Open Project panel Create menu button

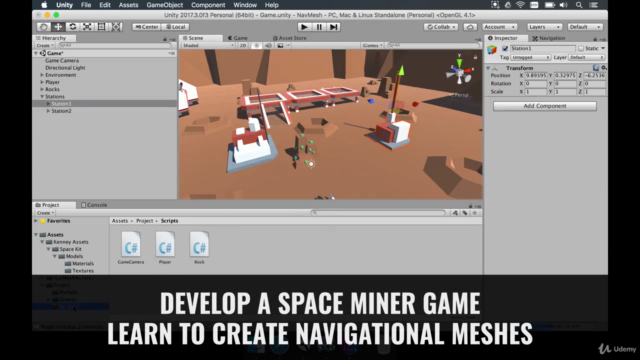pyautogui.click(x=45, y=213)
